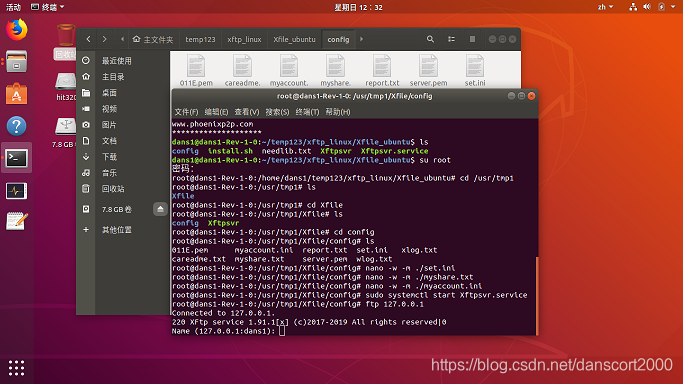Go to 主文件夹 in the path bar
The width and height of the screenshot is (683, 384).
coord(153,39)
